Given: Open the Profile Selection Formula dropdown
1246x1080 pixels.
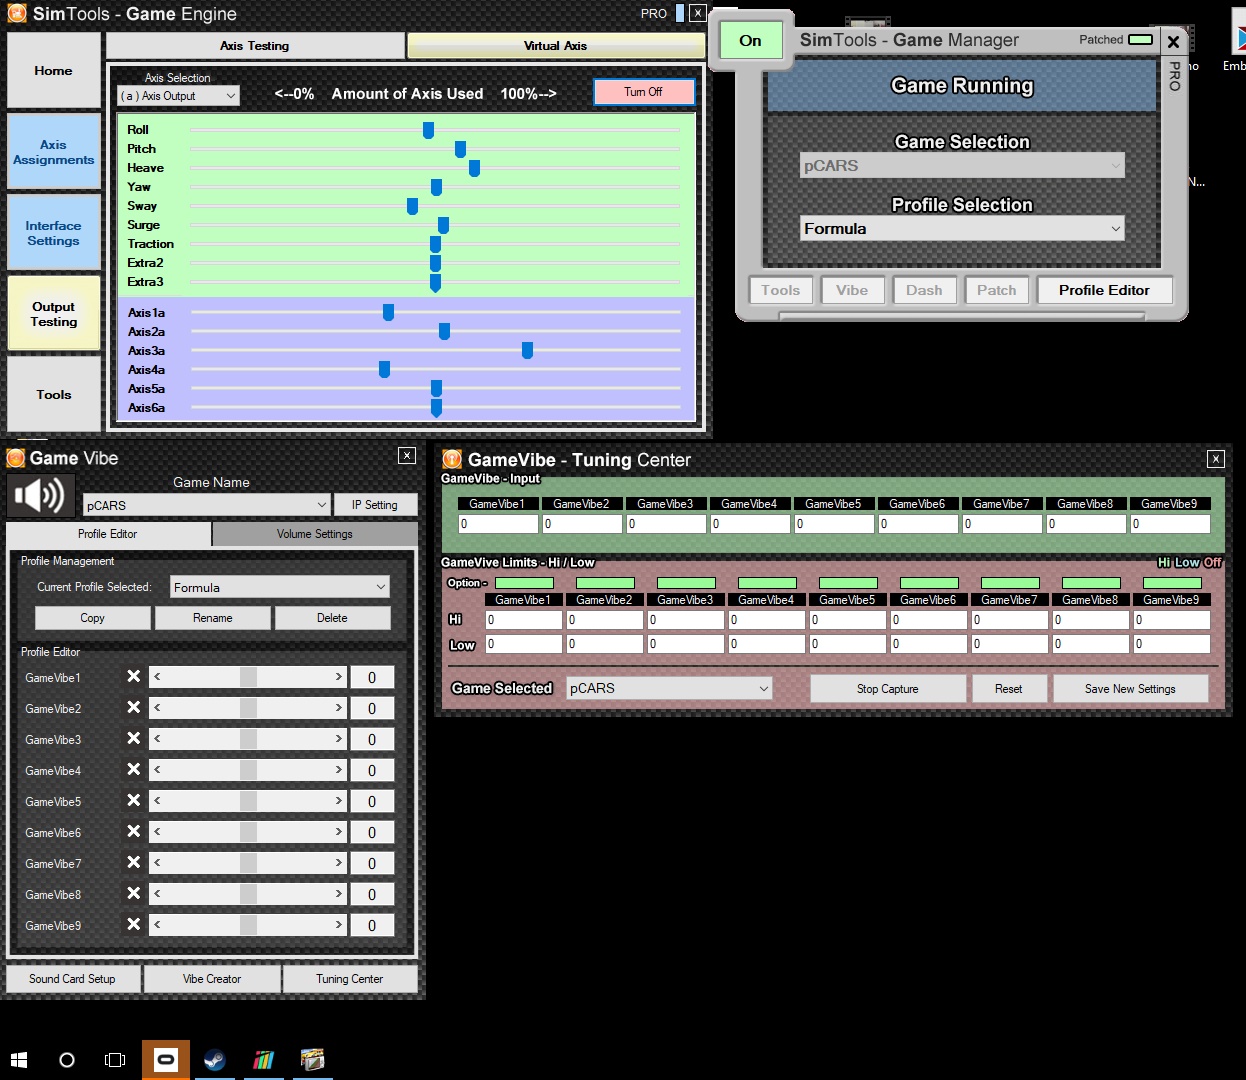Looking at the screenshot, I should pos(962,229).
